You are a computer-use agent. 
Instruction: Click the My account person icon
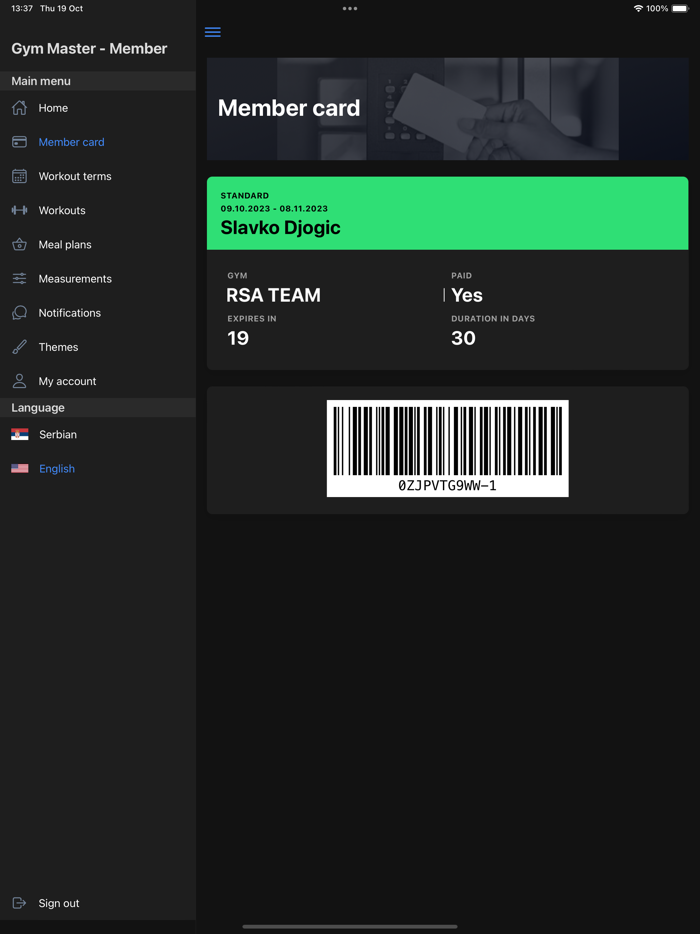click(x=20, y=381)
